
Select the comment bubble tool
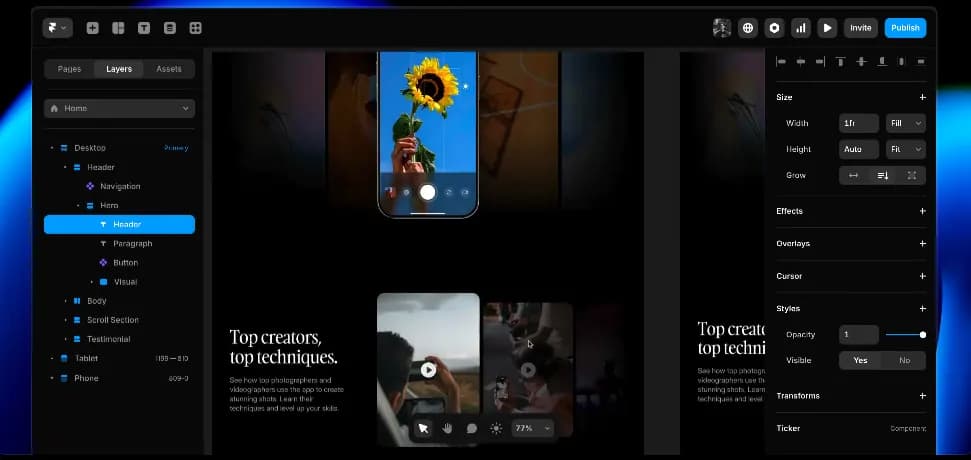[x=472, y=428]
